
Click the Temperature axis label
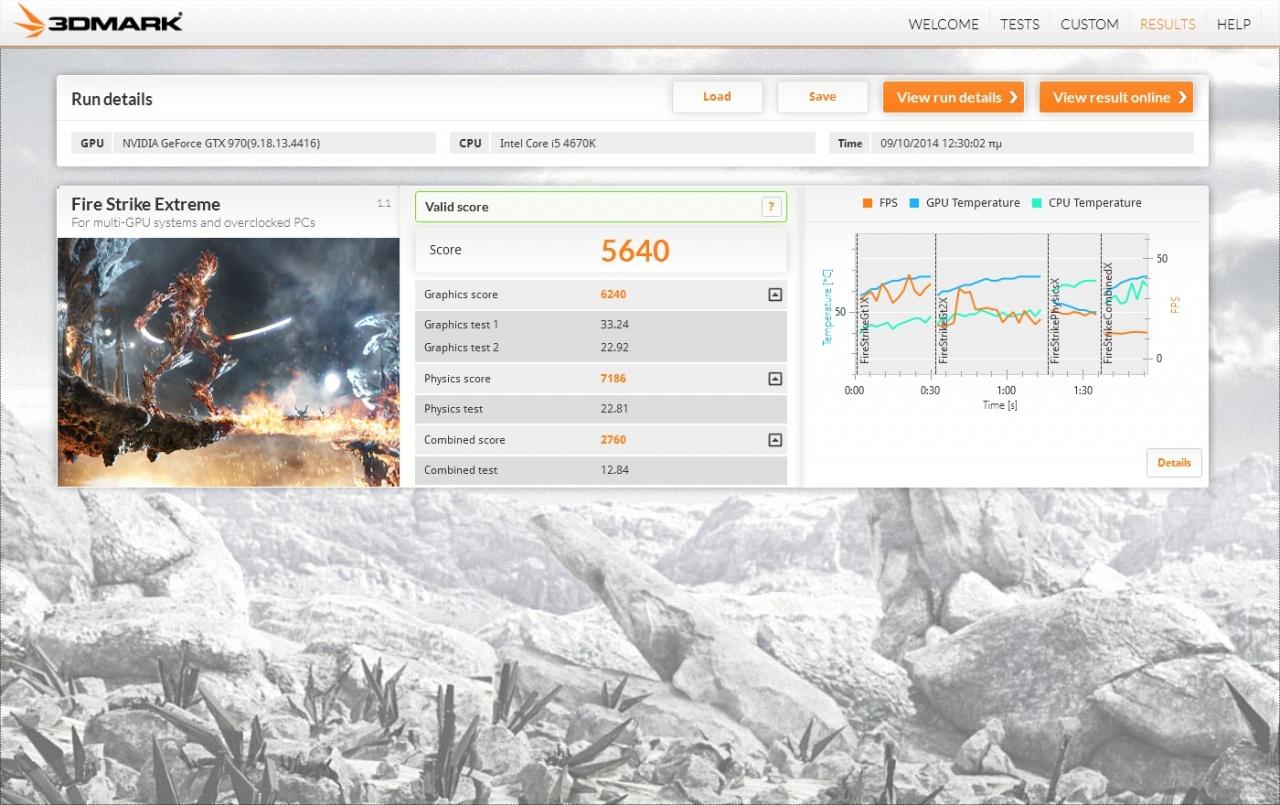827,307
